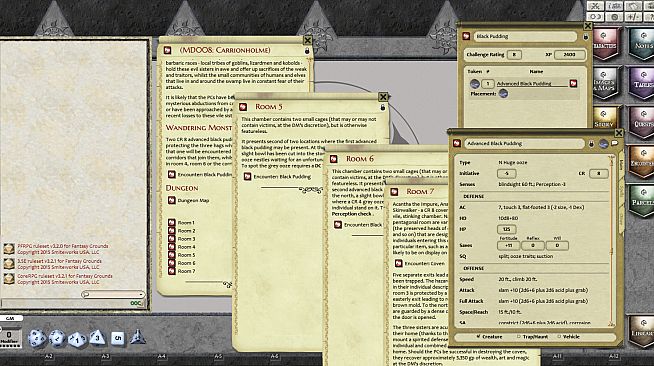Image resolution: width=654 pixels, height=366 pixels.
Task: Roll the die showing 3
Action: pyautogui.click(x=97, y=337)
